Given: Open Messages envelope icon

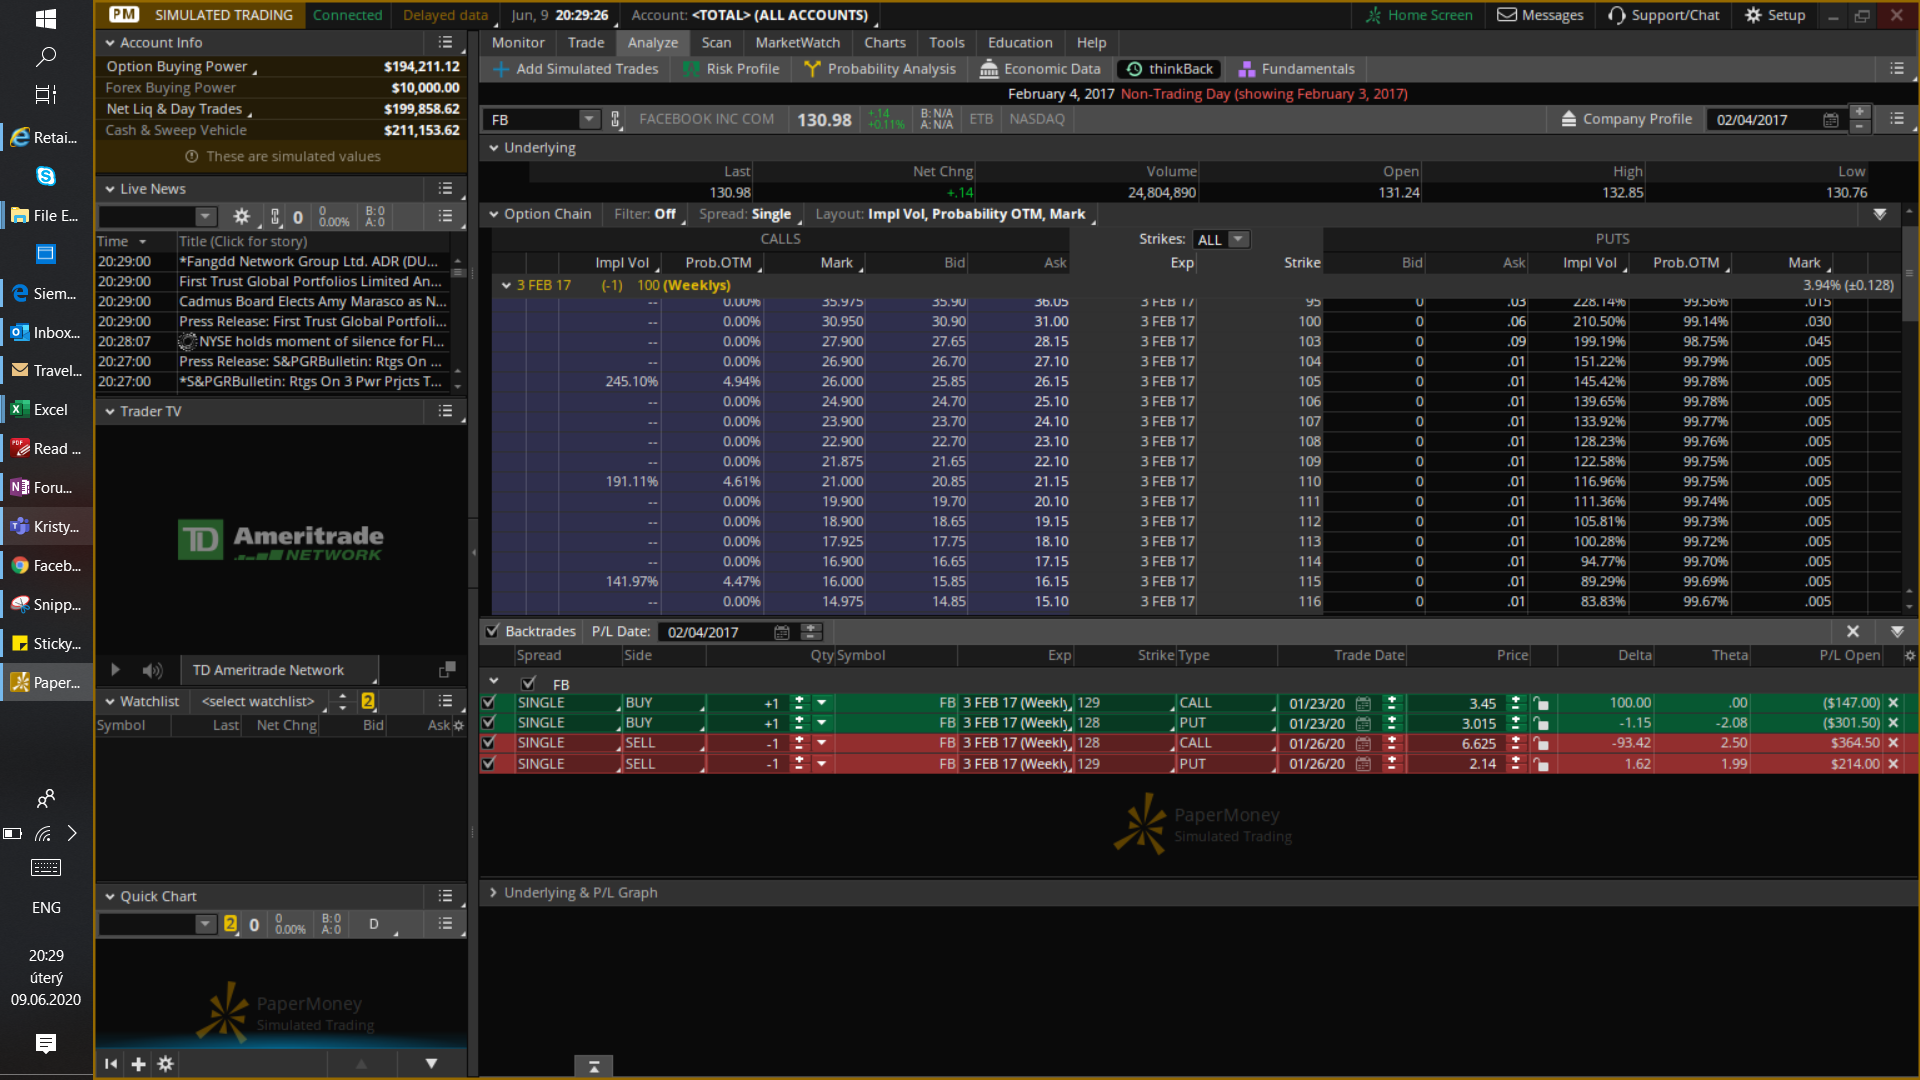Looking at the screenshot, I should tap(1506, 15).
